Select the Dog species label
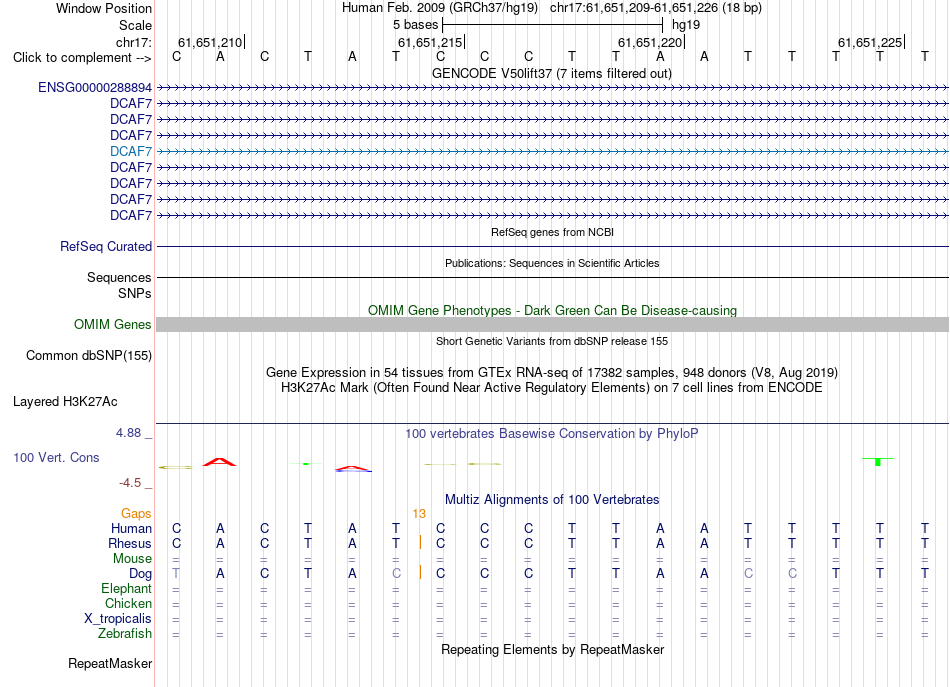This screenshot has height=687, width=950. pyautogui.click(x=140, y=574)
